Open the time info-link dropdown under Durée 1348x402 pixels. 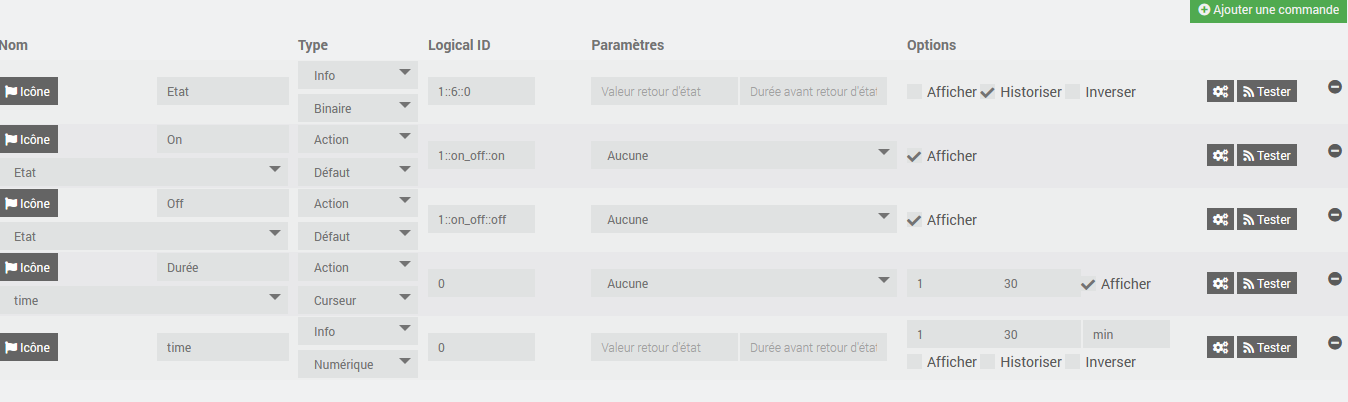[x=145, y=300]
